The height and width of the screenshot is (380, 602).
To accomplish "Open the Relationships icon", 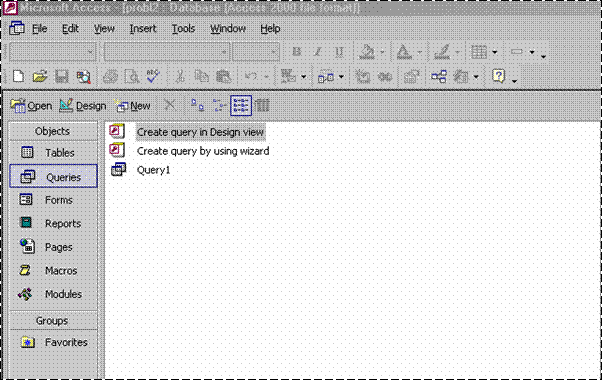I will pyautogui.click(x=438, y=76).
